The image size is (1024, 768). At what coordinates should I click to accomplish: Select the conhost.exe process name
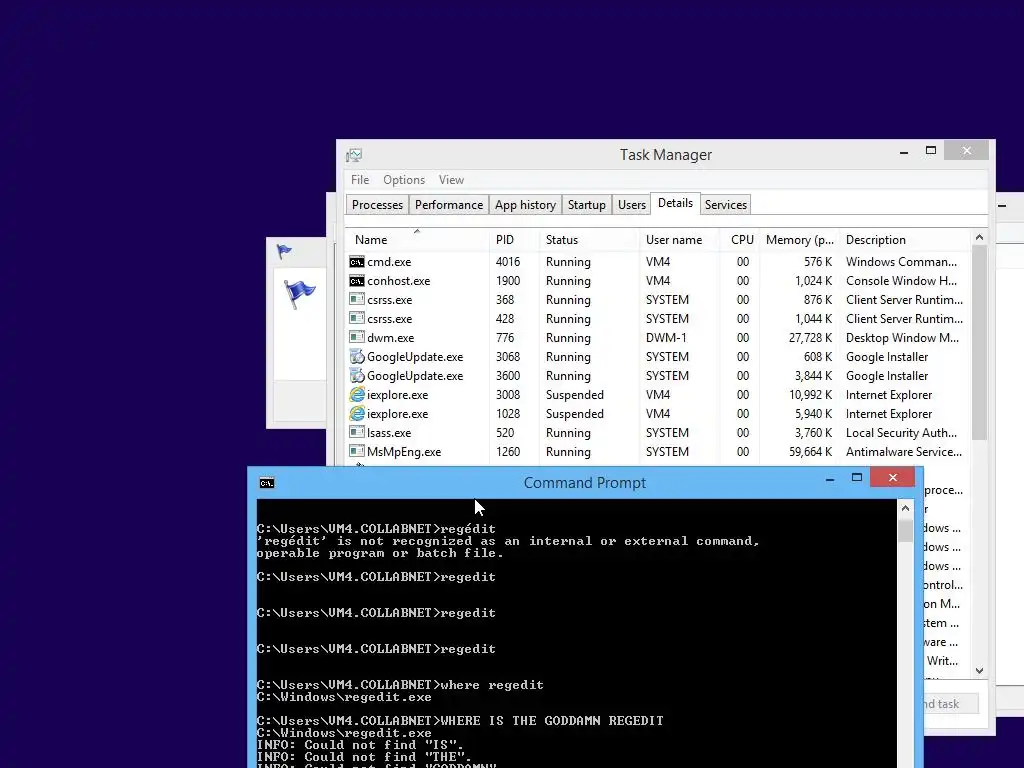click(x=398, y=281)
